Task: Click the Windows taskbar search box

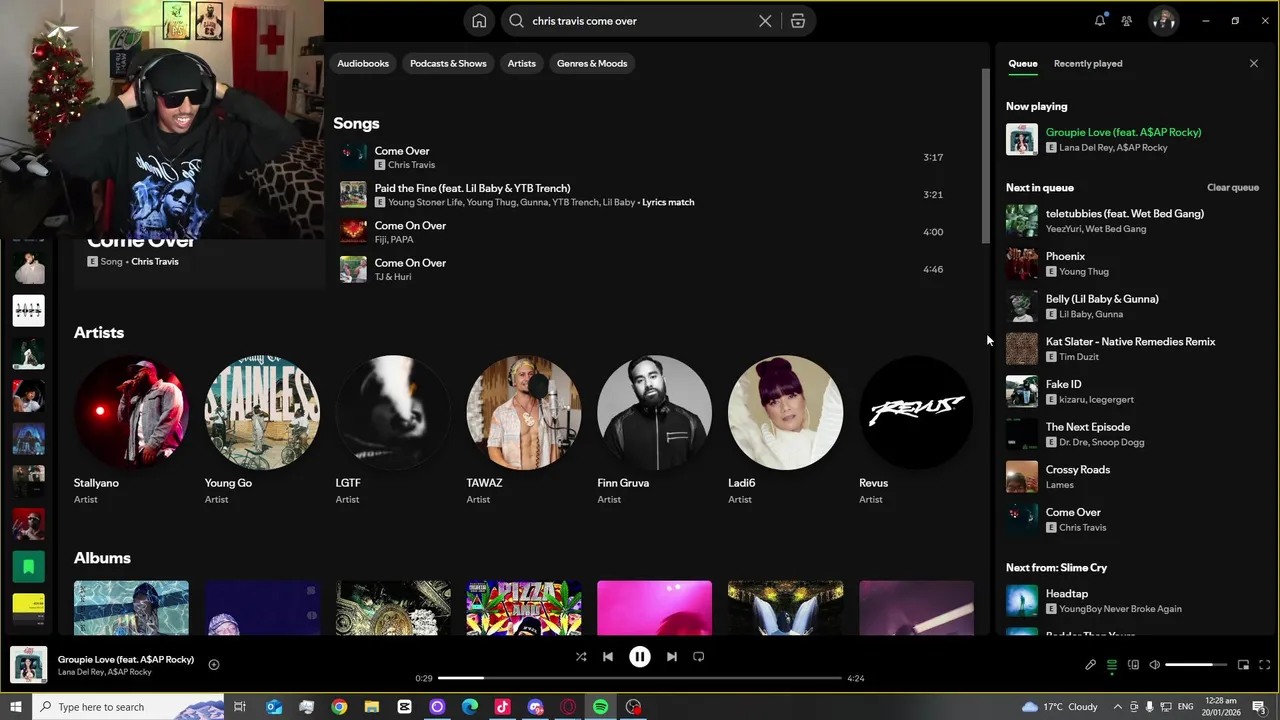Action: (x=127, y=707)
